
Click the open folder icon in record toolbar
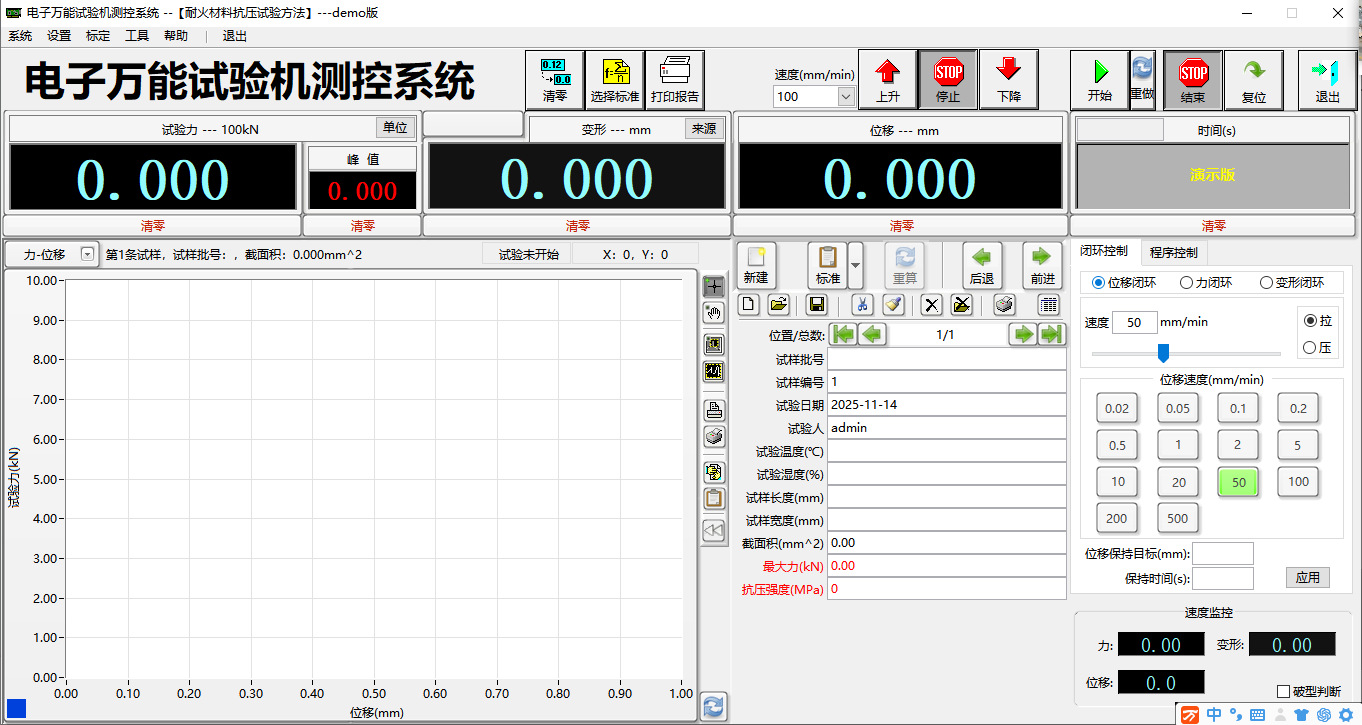(779, 305)
